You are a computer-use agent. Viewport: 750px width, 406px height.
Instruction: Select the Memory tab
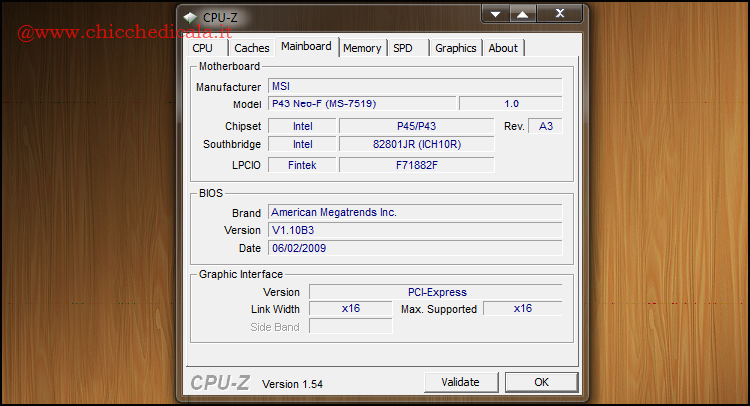tap(362, 48)
